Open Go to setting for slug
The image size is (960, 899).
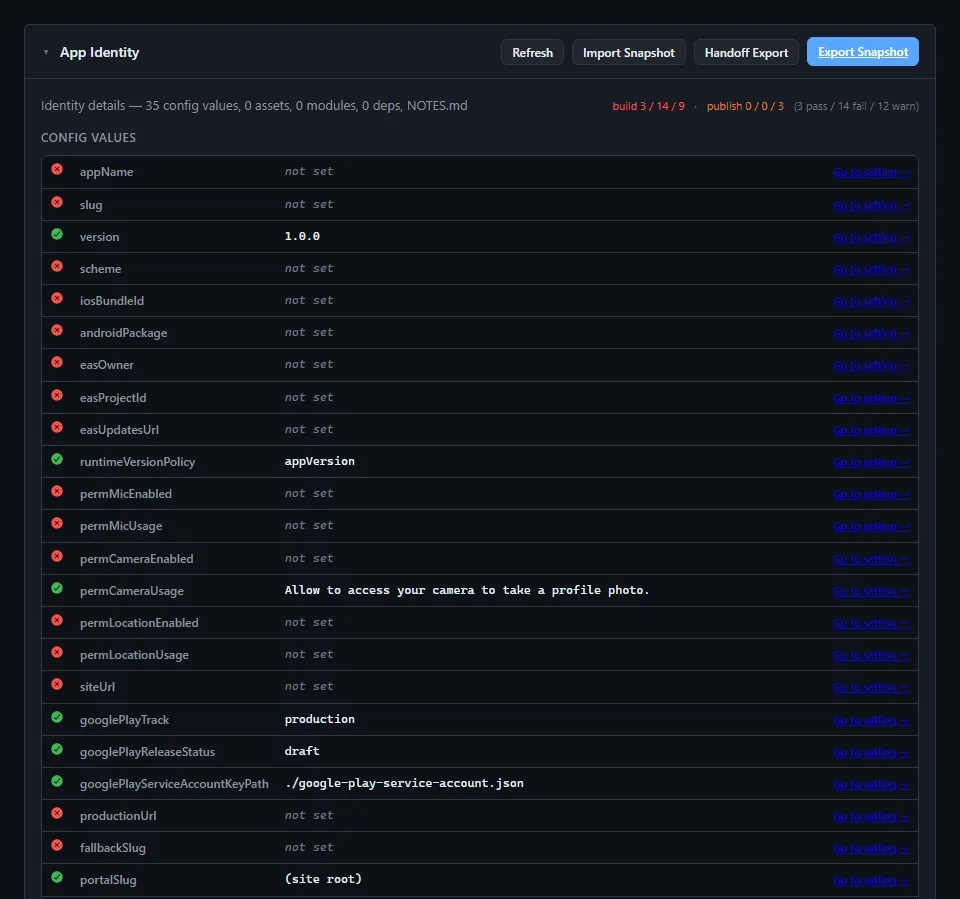[871, 205]
